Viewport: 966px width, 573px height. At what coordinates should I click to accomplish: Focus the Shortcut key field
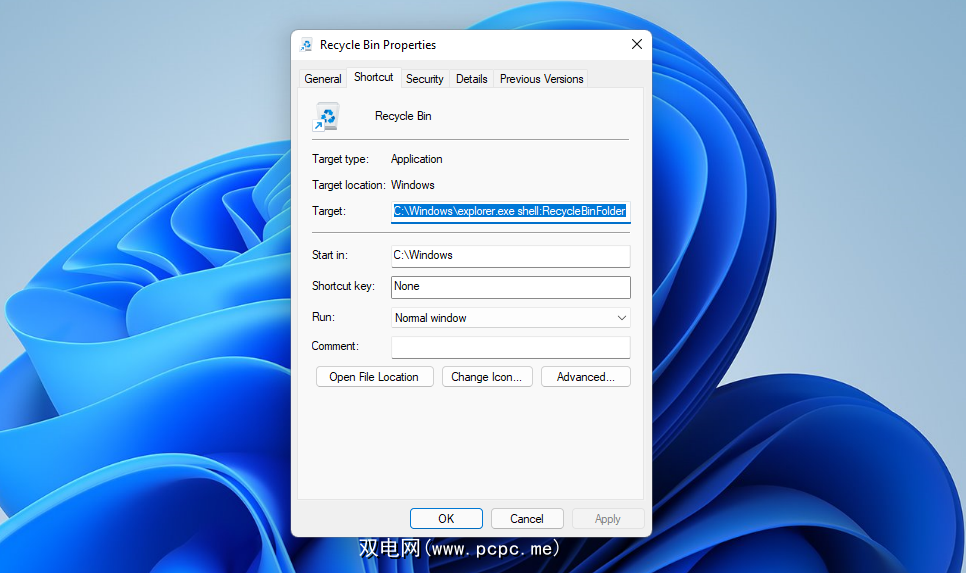[x=511, y=287]
